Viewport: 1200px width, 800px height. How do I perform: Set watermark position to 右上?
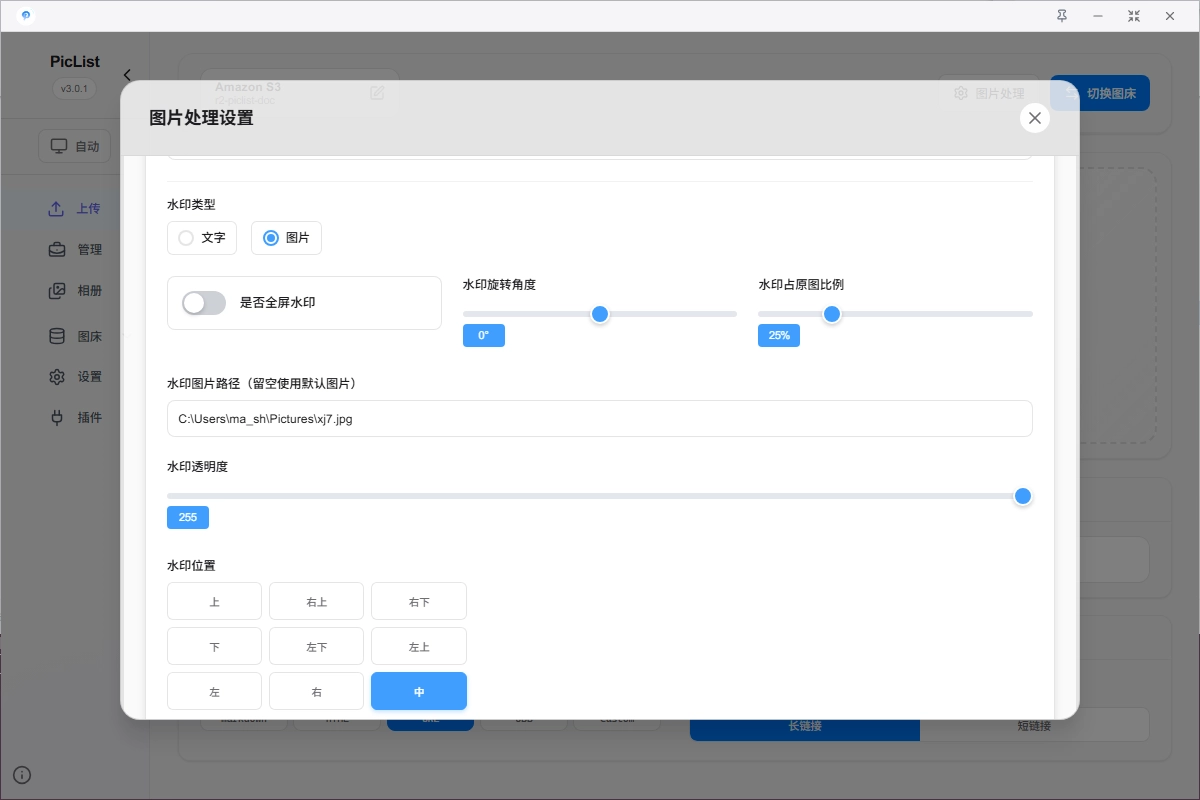[316, 602]
